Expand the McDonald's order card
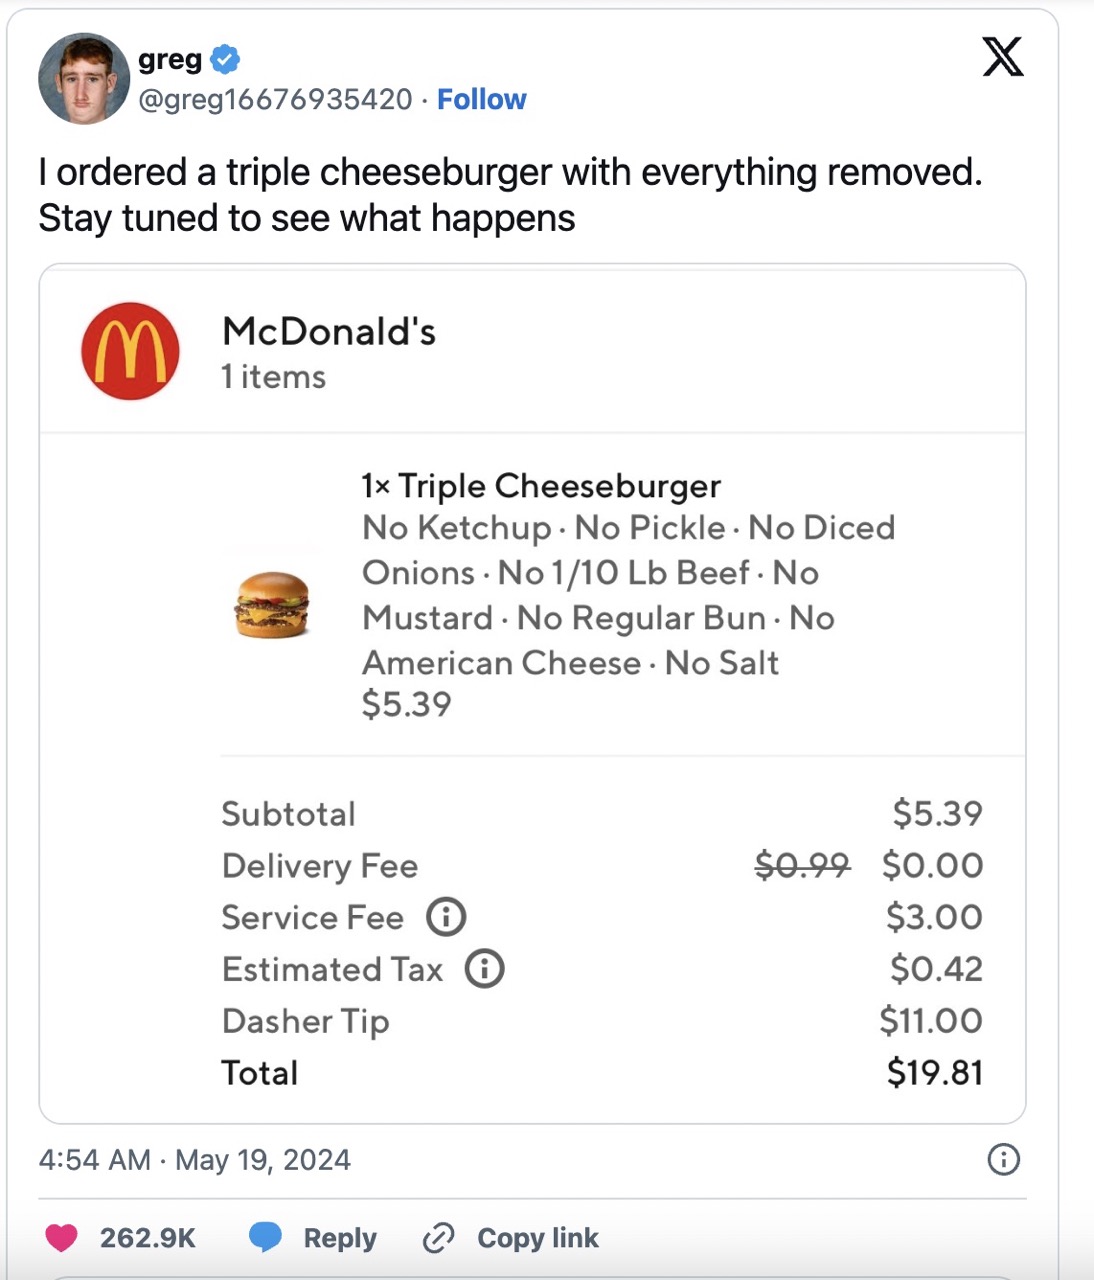Viewport: 1094px width, 1280px height. click(532, 351)
